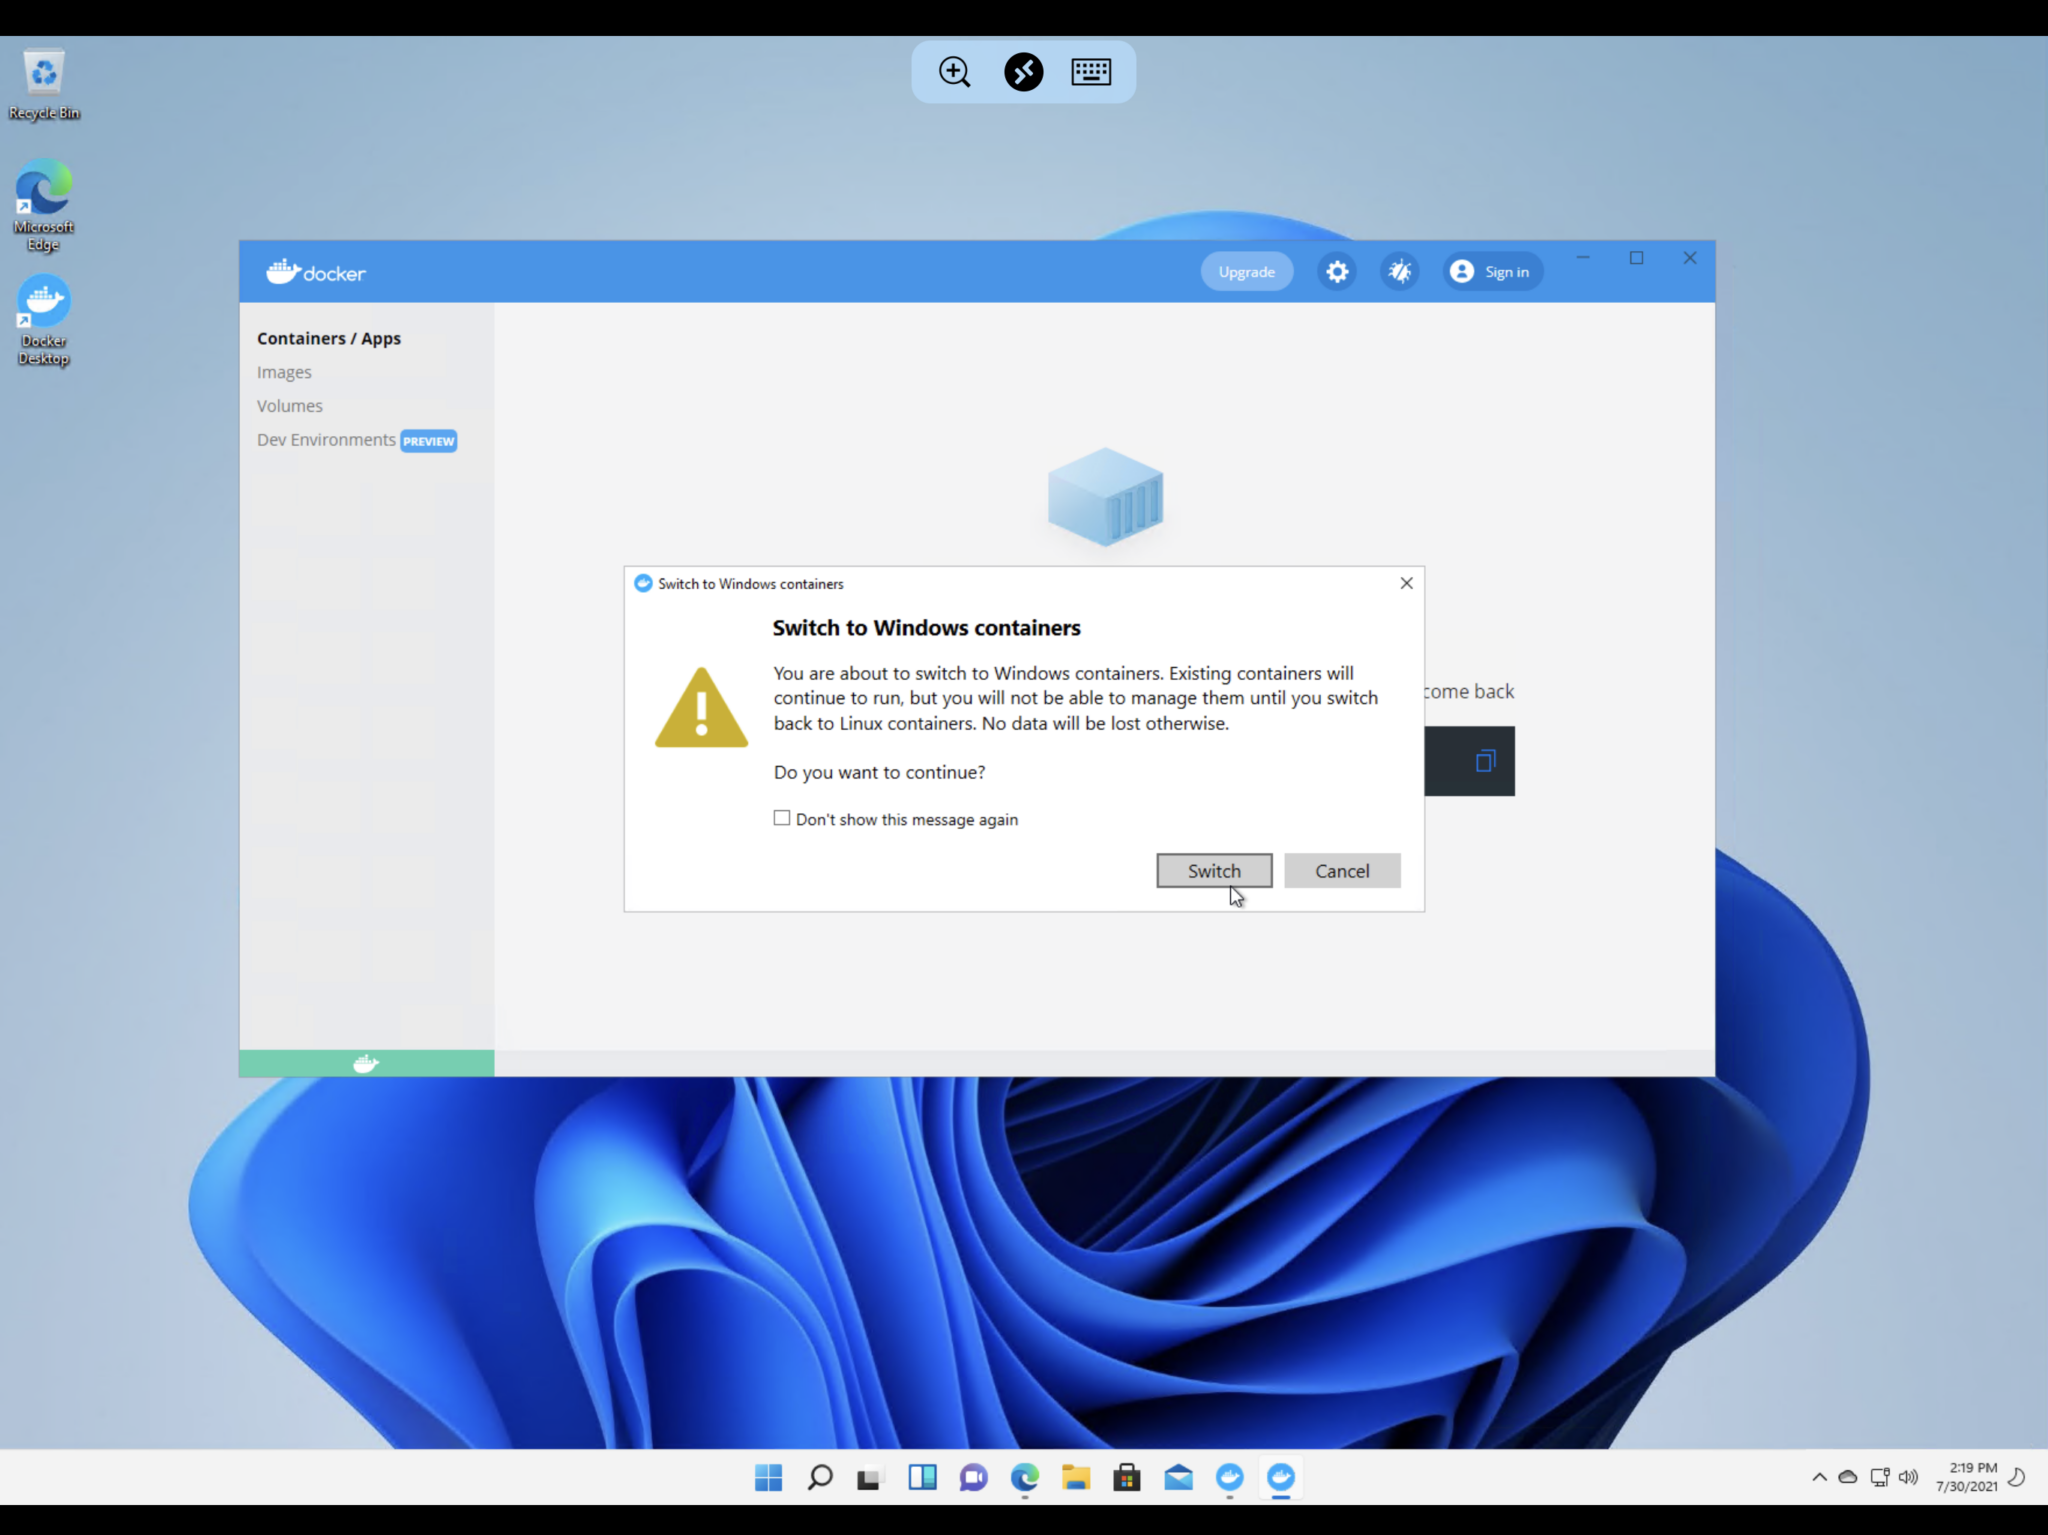Click the Upgrade button
This screenshot has height=1535, width=2048.
click(1246, 271)
